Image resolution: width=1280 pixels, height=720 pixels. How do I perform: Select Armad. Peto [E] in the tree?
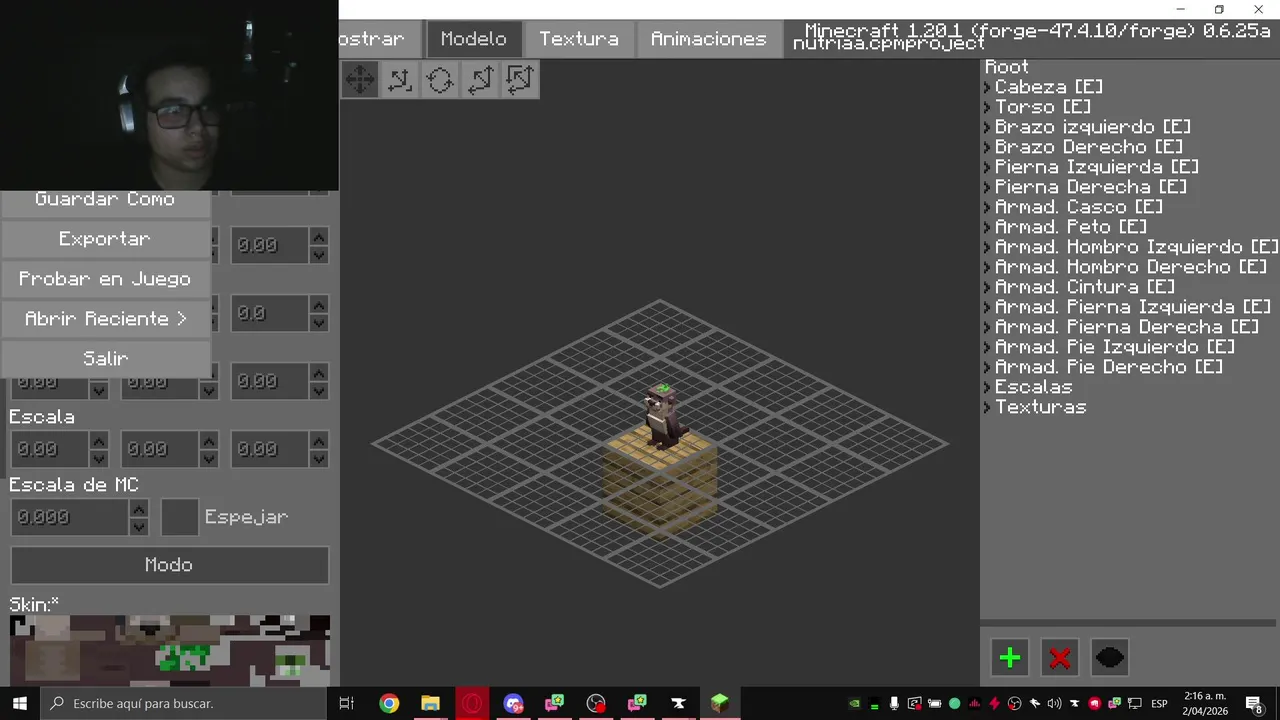1071,227
